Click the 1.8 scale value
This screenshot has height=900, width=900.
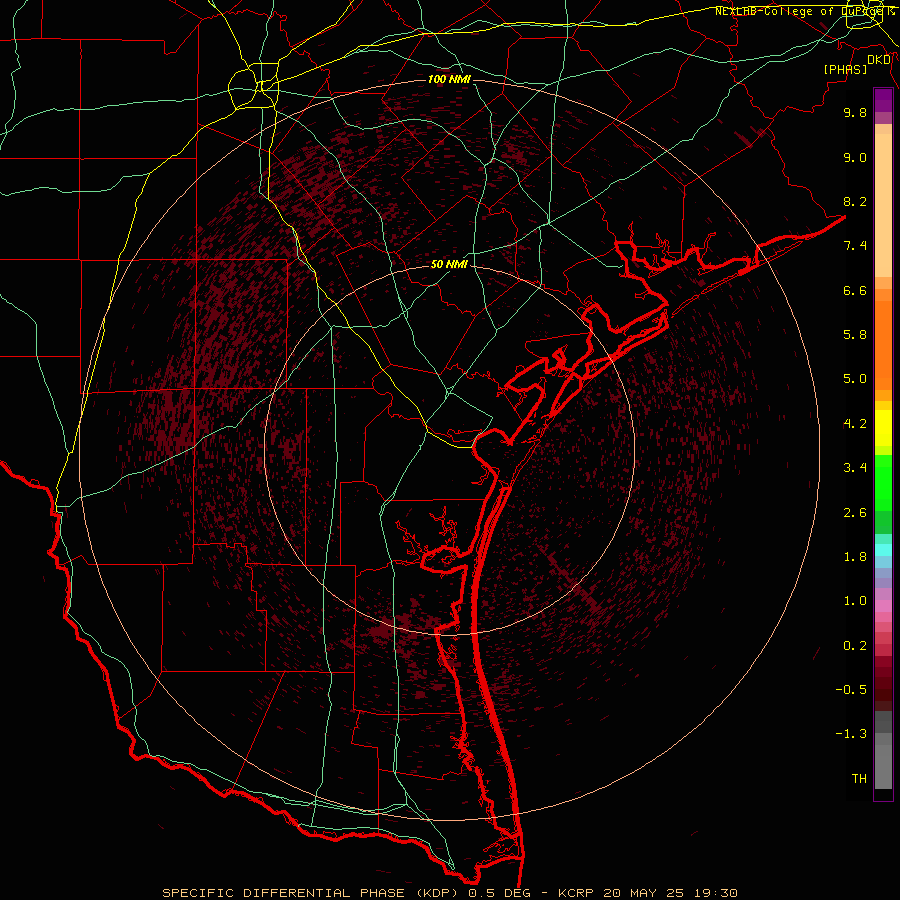coord(855,557)
